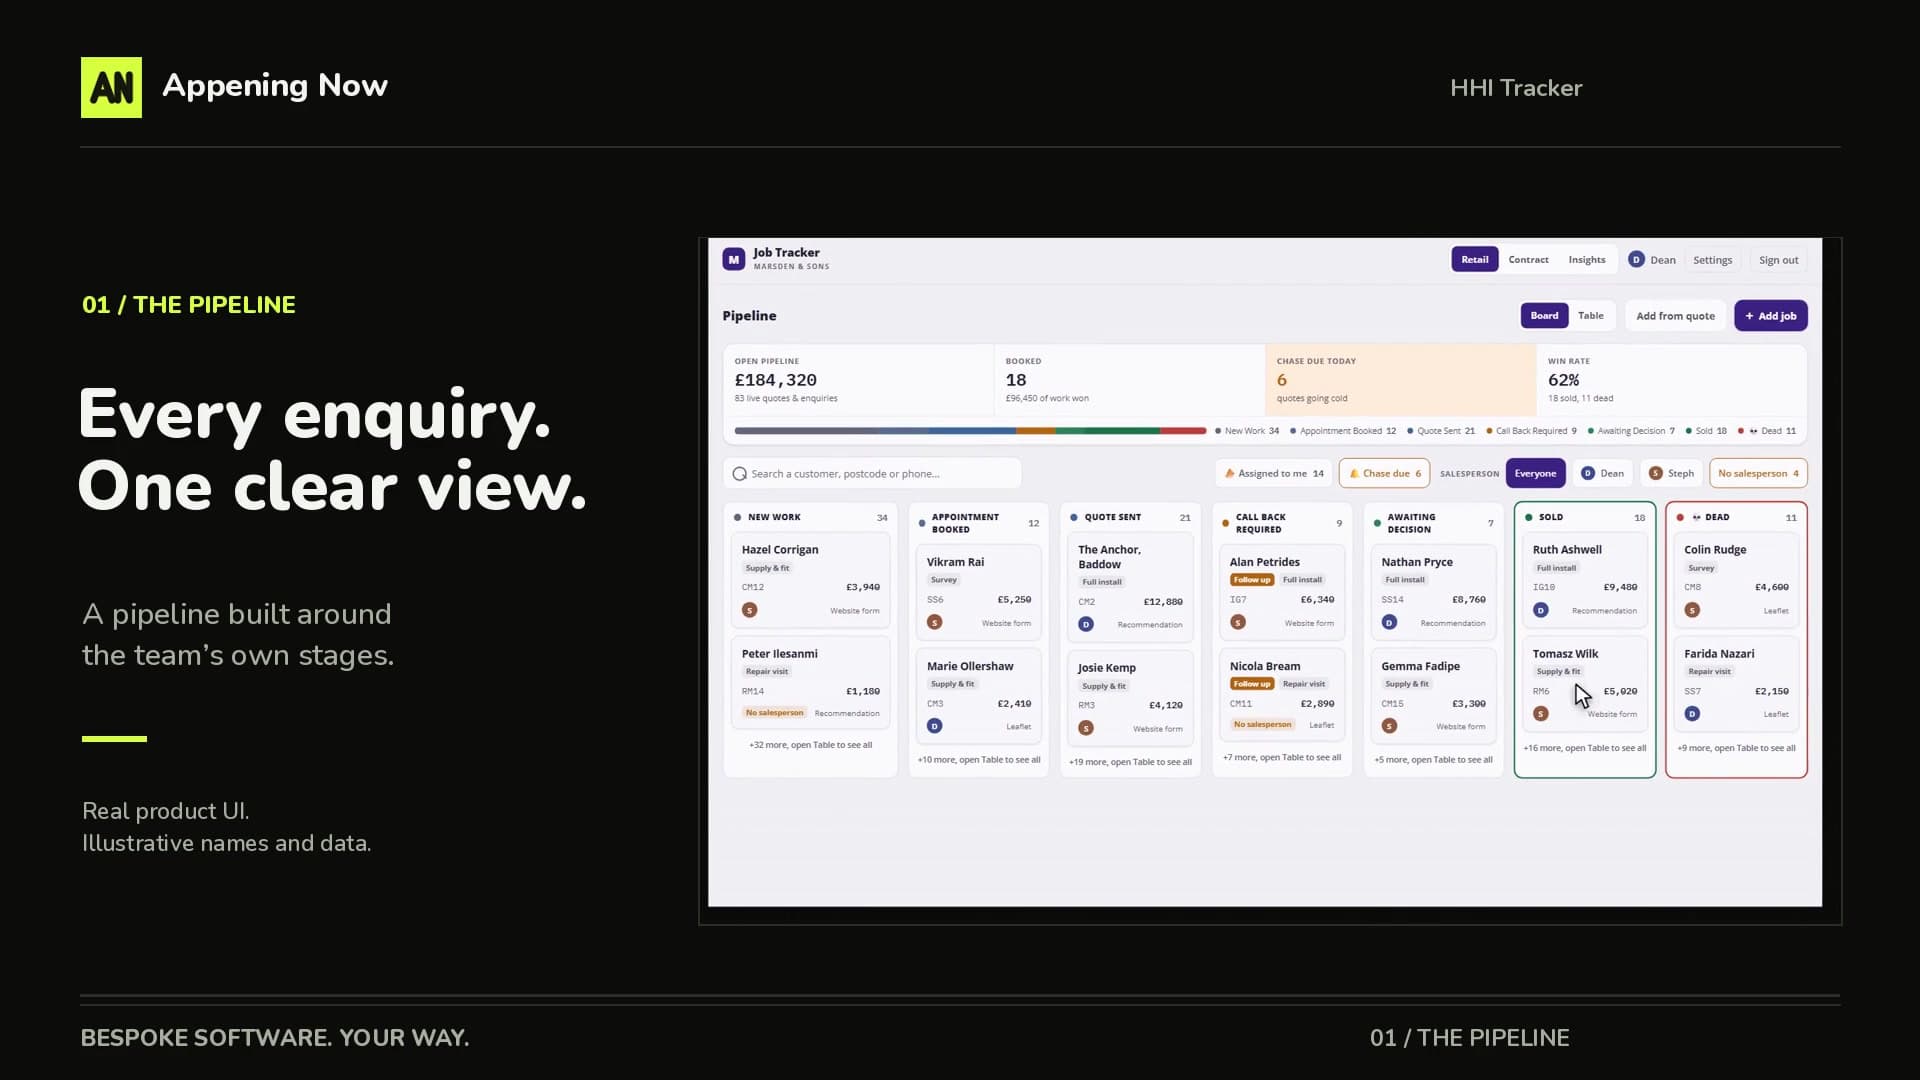
Task: Click the green dot in the Sold column header
Action: tap(1529, 518)
